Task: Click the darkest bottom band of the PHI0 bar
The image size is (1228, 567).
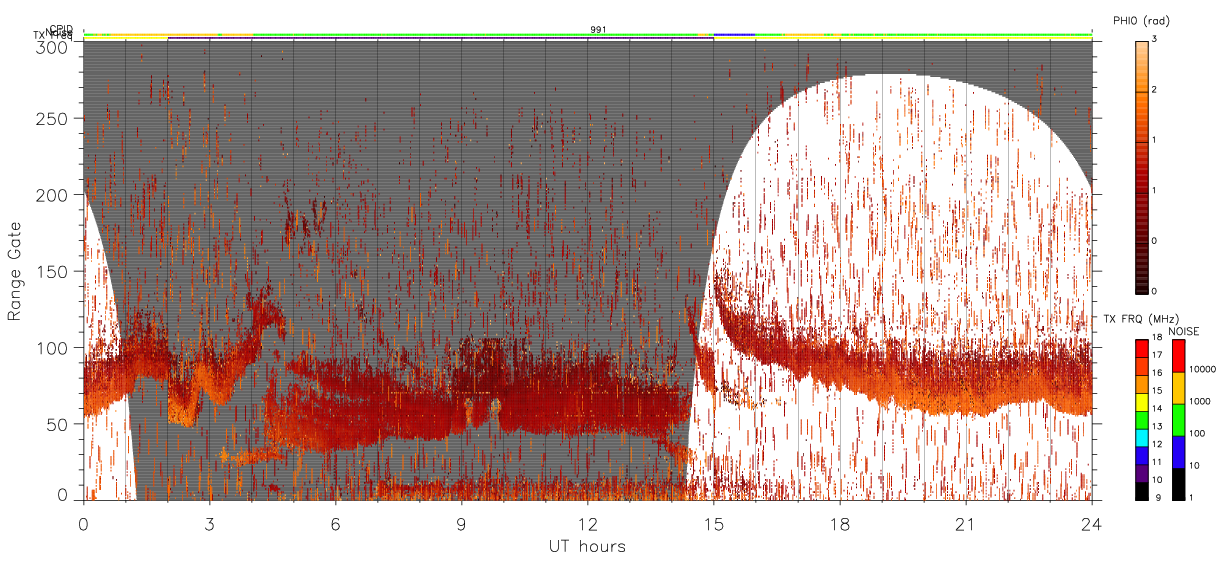Action: (1142, 291)
